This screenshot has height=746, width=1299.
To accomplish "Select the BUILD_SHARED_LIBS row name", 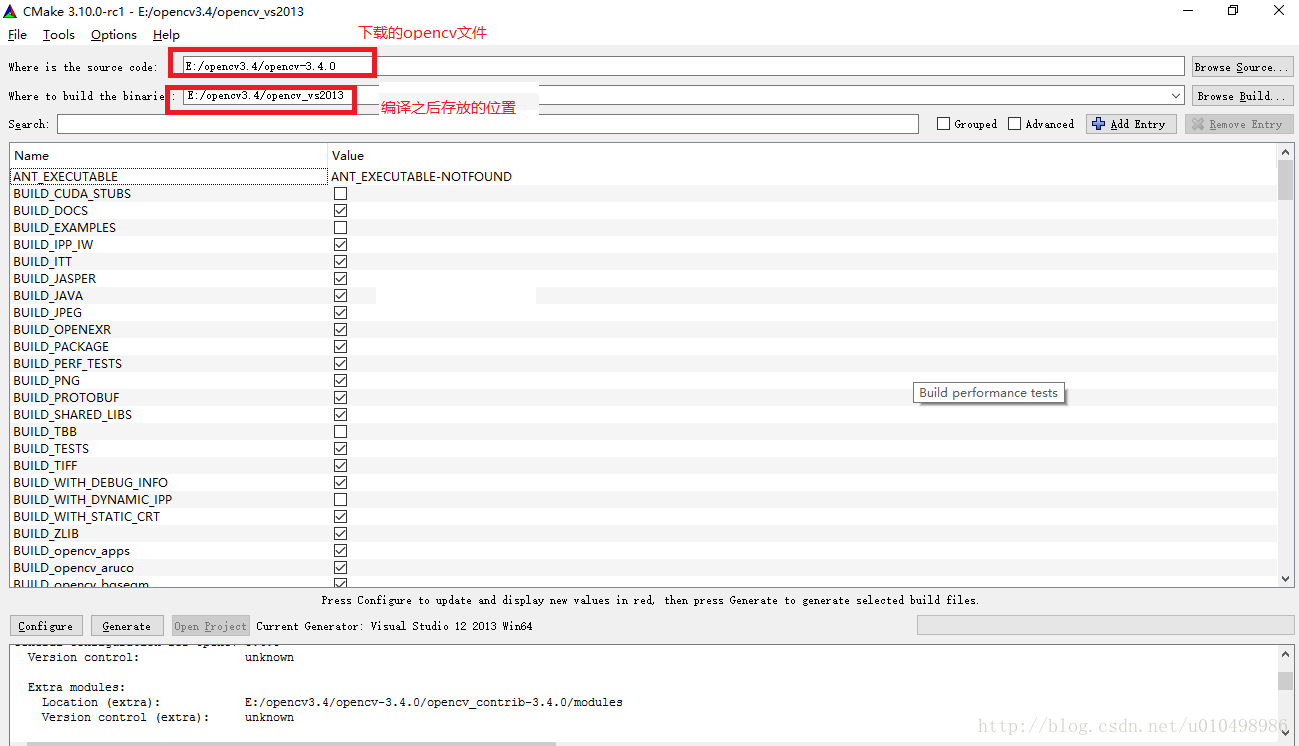I will pyautogui.click(x=72, y=414).
